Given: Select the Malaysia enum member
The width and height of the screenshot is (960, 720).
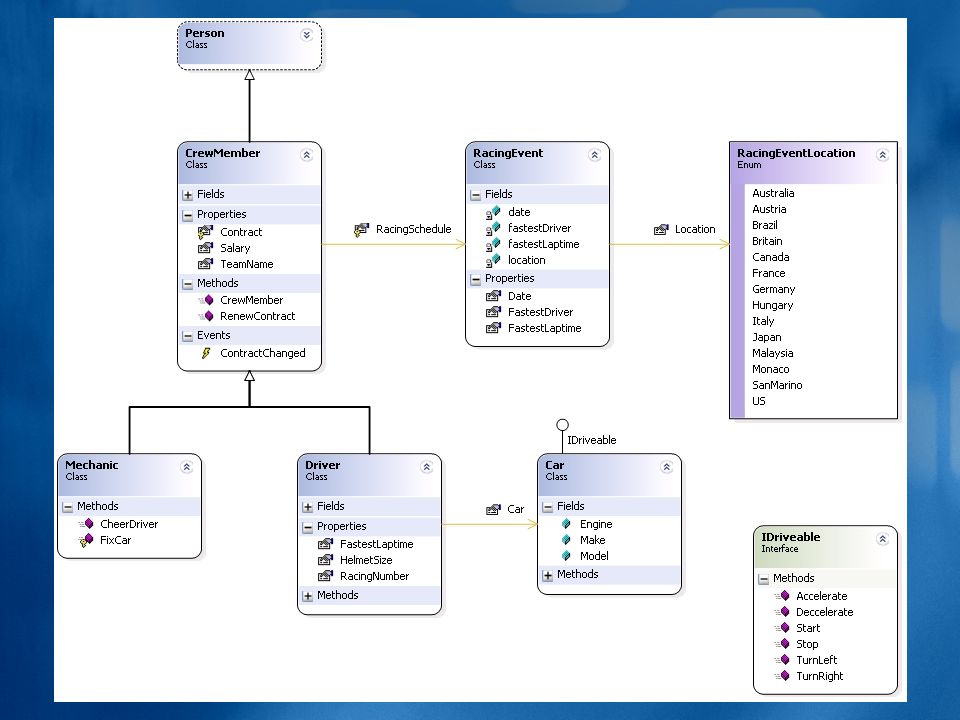Looking at the screenshot, I should (772, 353).
